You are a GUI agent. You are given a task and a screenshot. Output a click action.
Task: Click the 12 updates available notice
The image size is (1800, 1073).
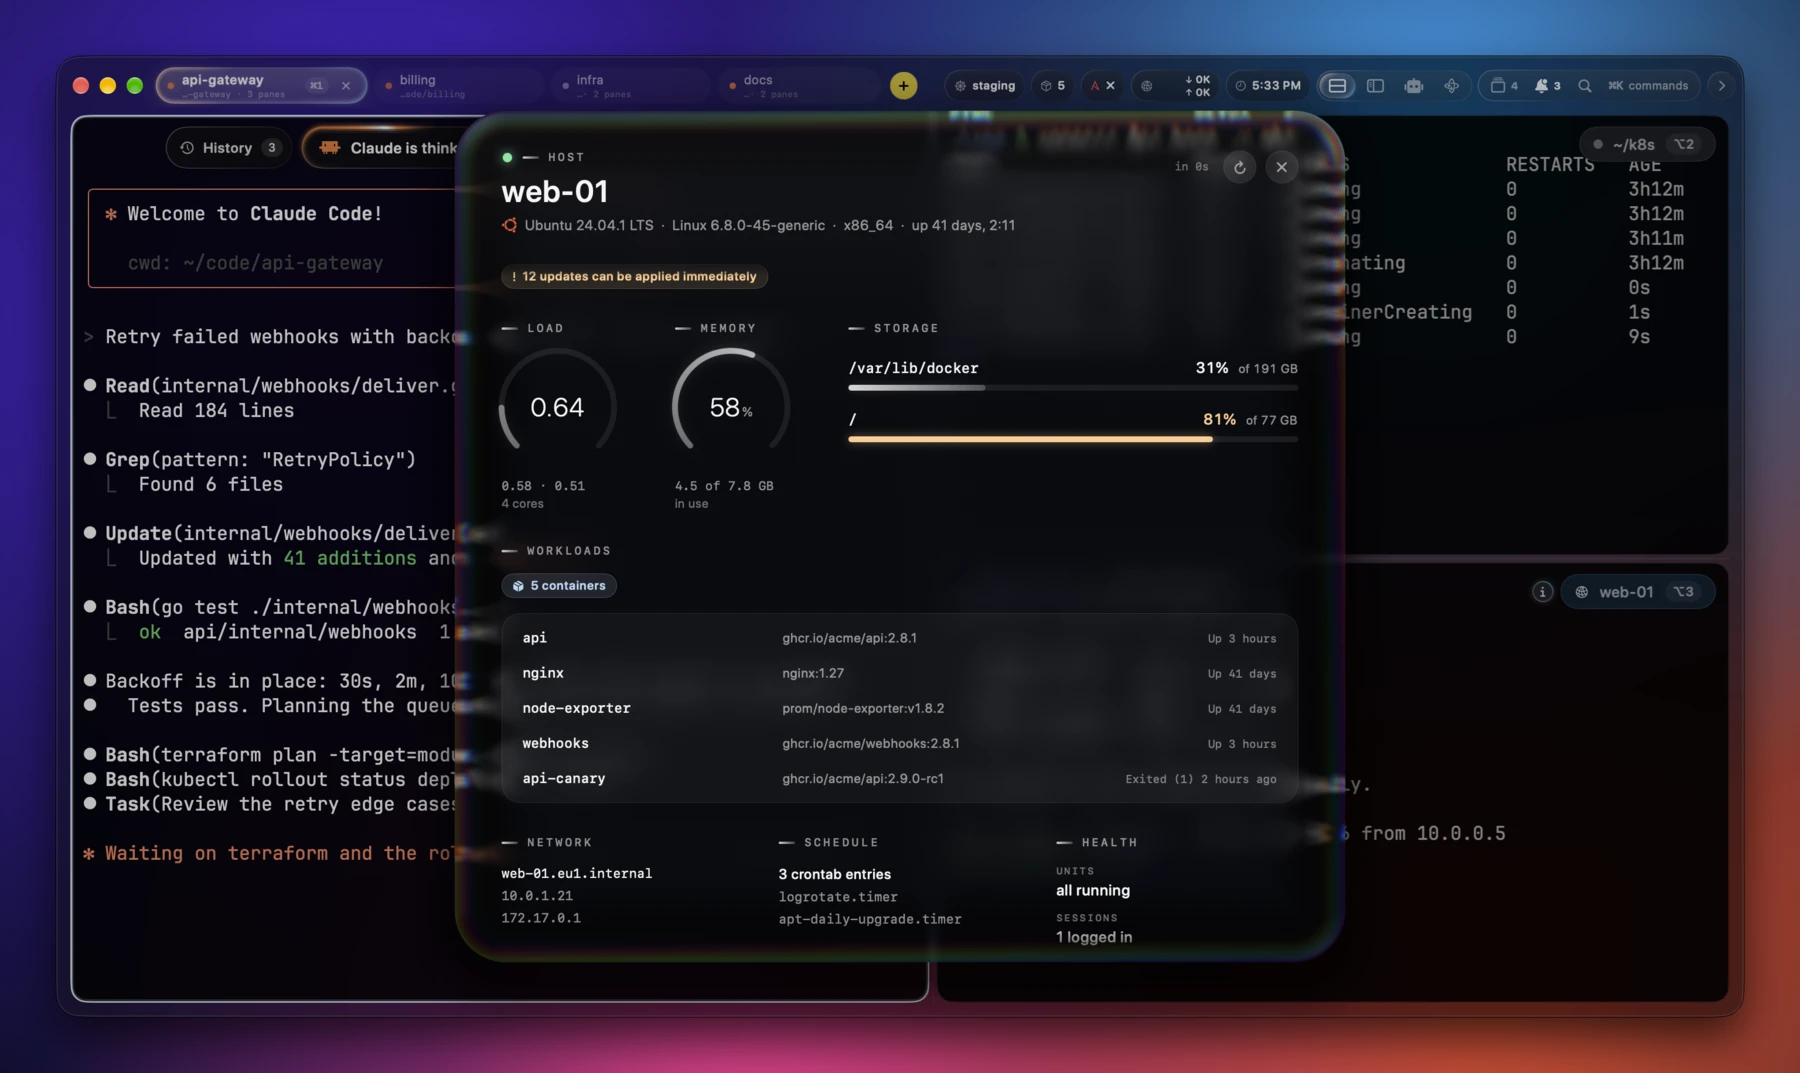click(x=634, y=277)
